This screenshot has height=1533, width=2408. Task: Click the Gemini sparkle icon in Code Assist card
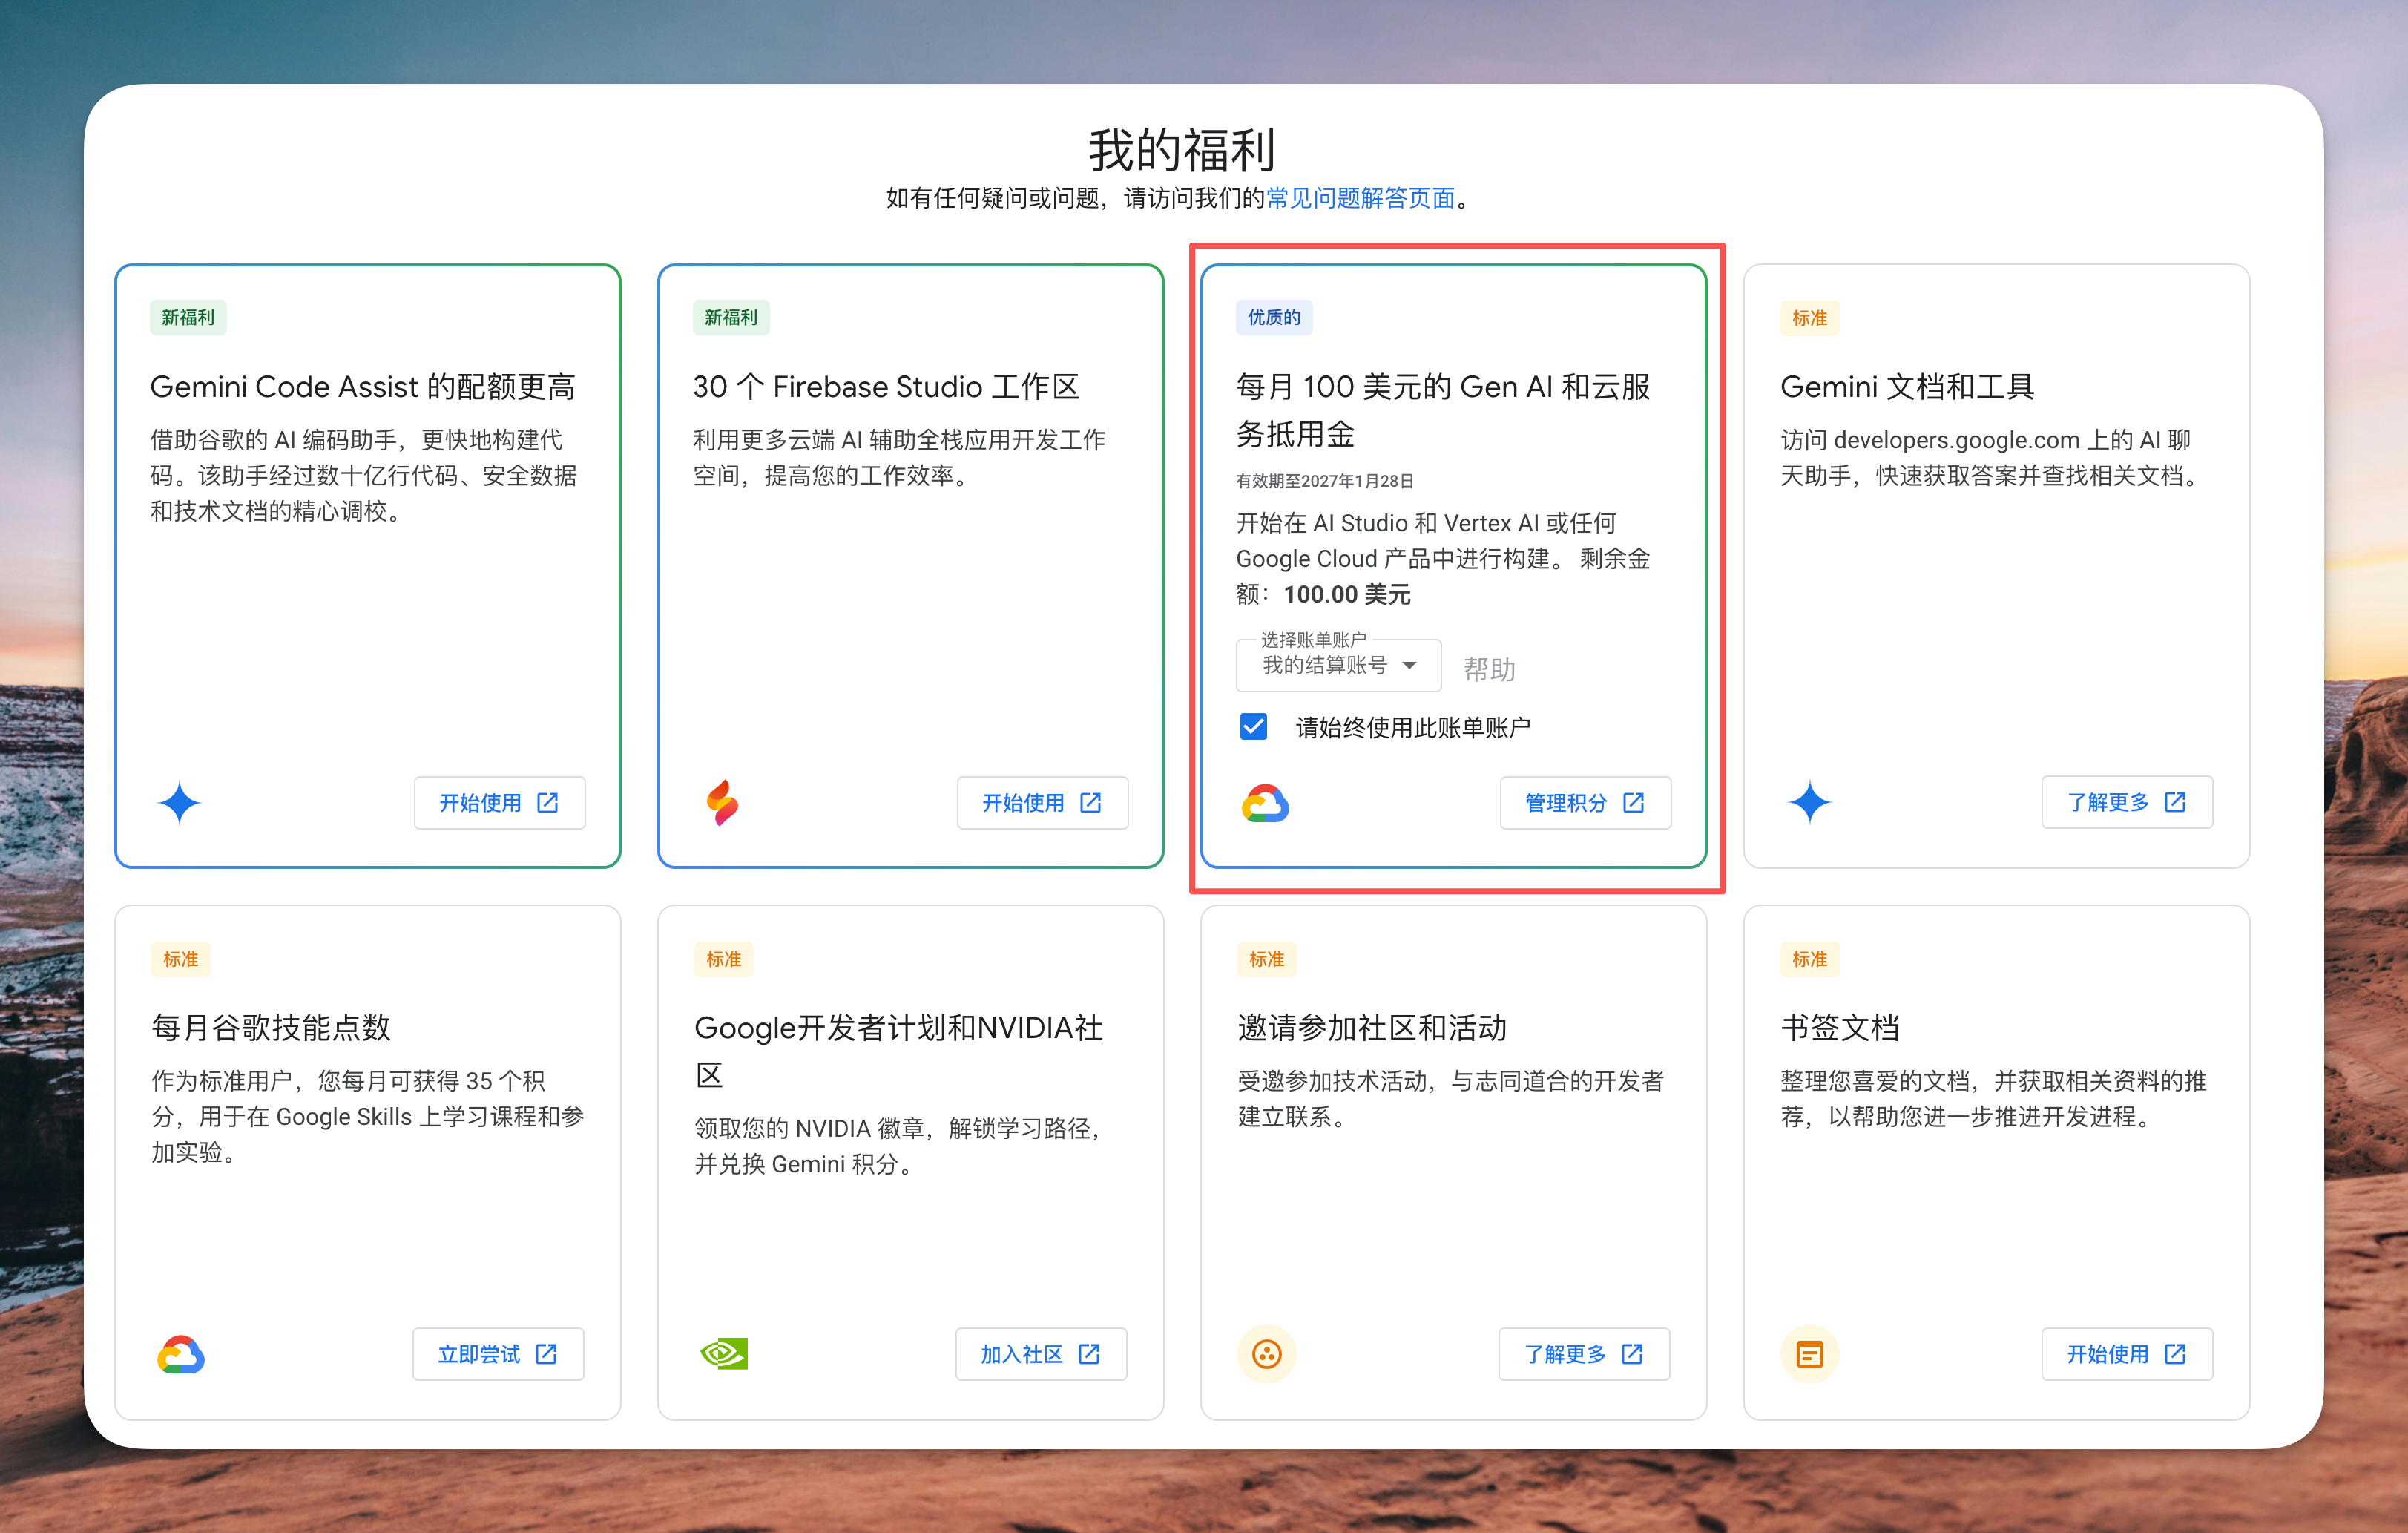(x=179, y=802)
